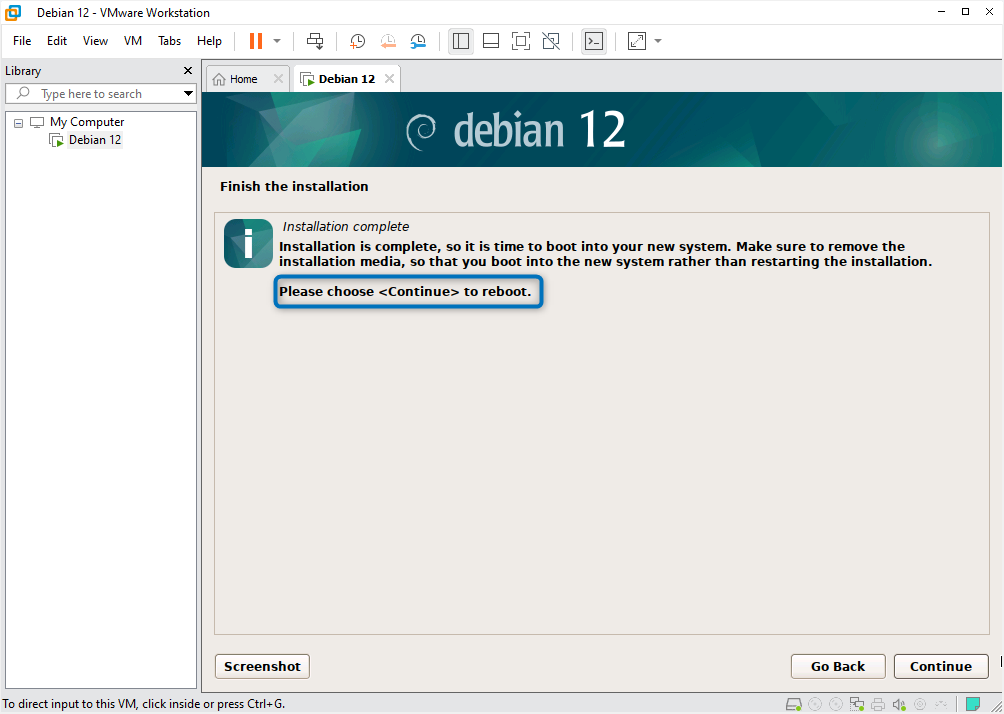Toggle the Library panel visibility
Image resolution: width=1004 pixels, height=714 pixels.
[460, 41]
